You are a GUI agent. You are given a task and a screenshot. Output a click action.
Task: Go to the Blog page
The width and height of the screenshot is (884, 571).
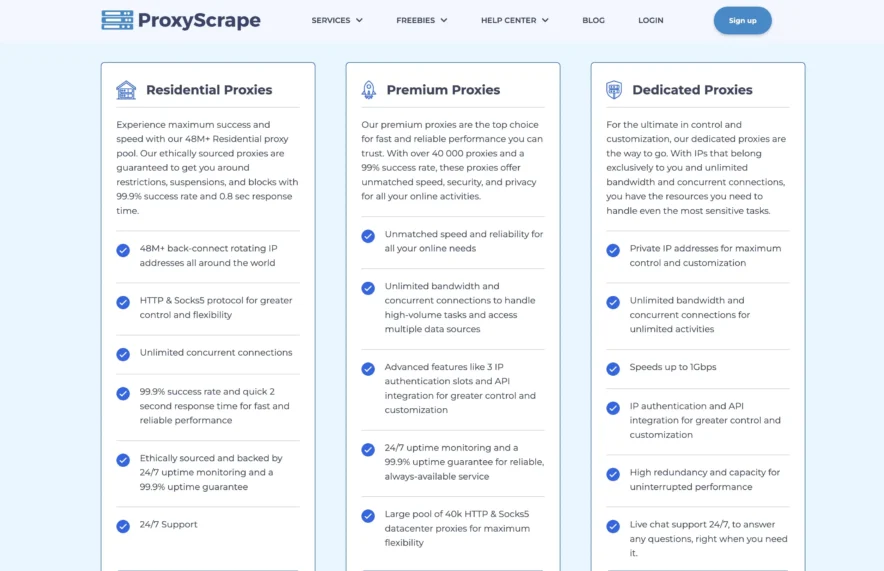click(593, 20)
